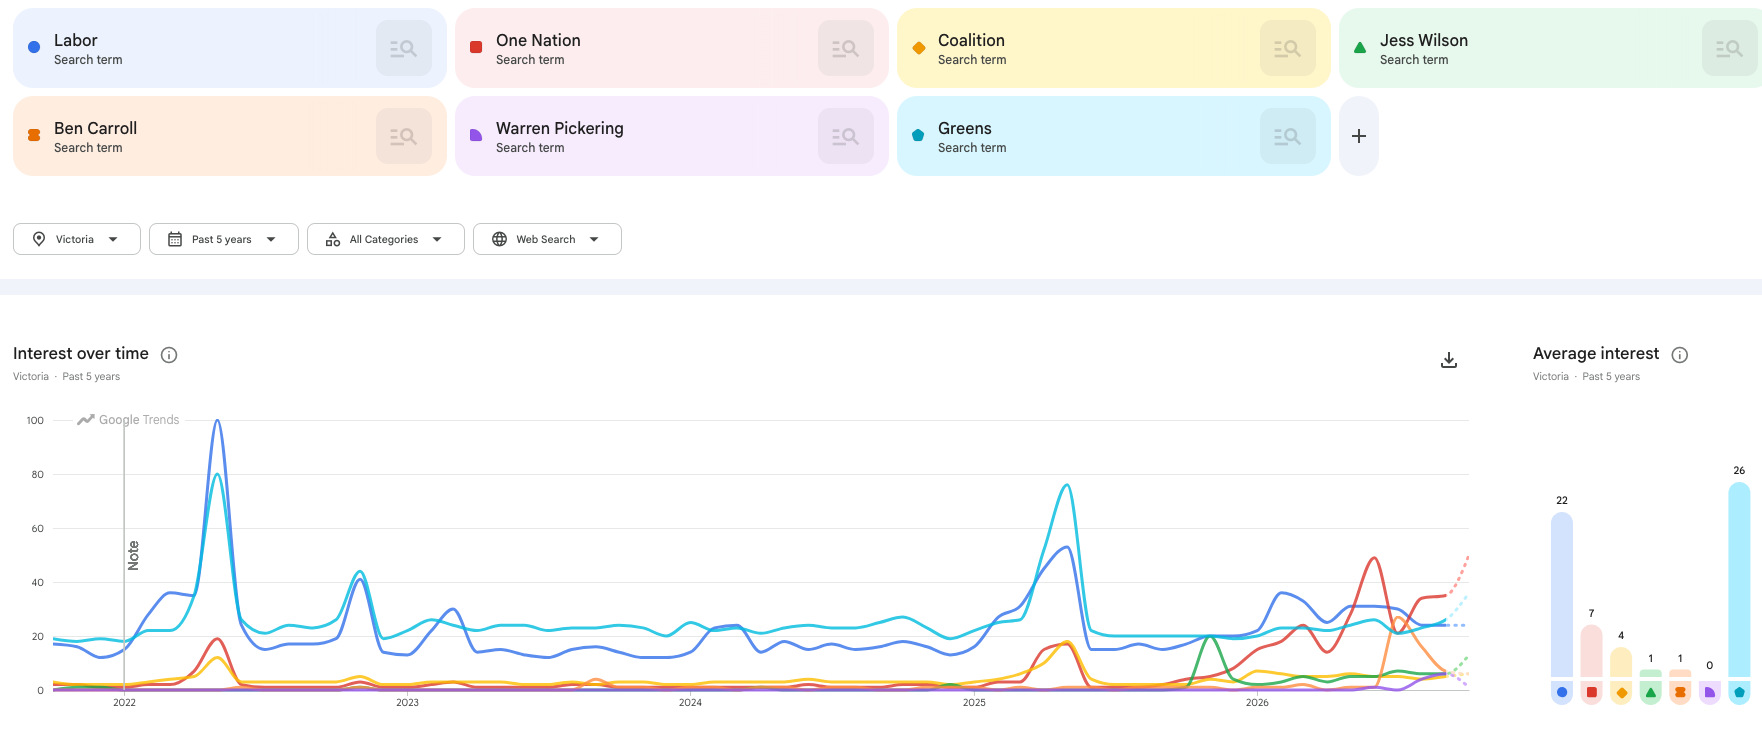Show info for Interest over time
This screenshot has width=1762, height=733.
[169, 355]
